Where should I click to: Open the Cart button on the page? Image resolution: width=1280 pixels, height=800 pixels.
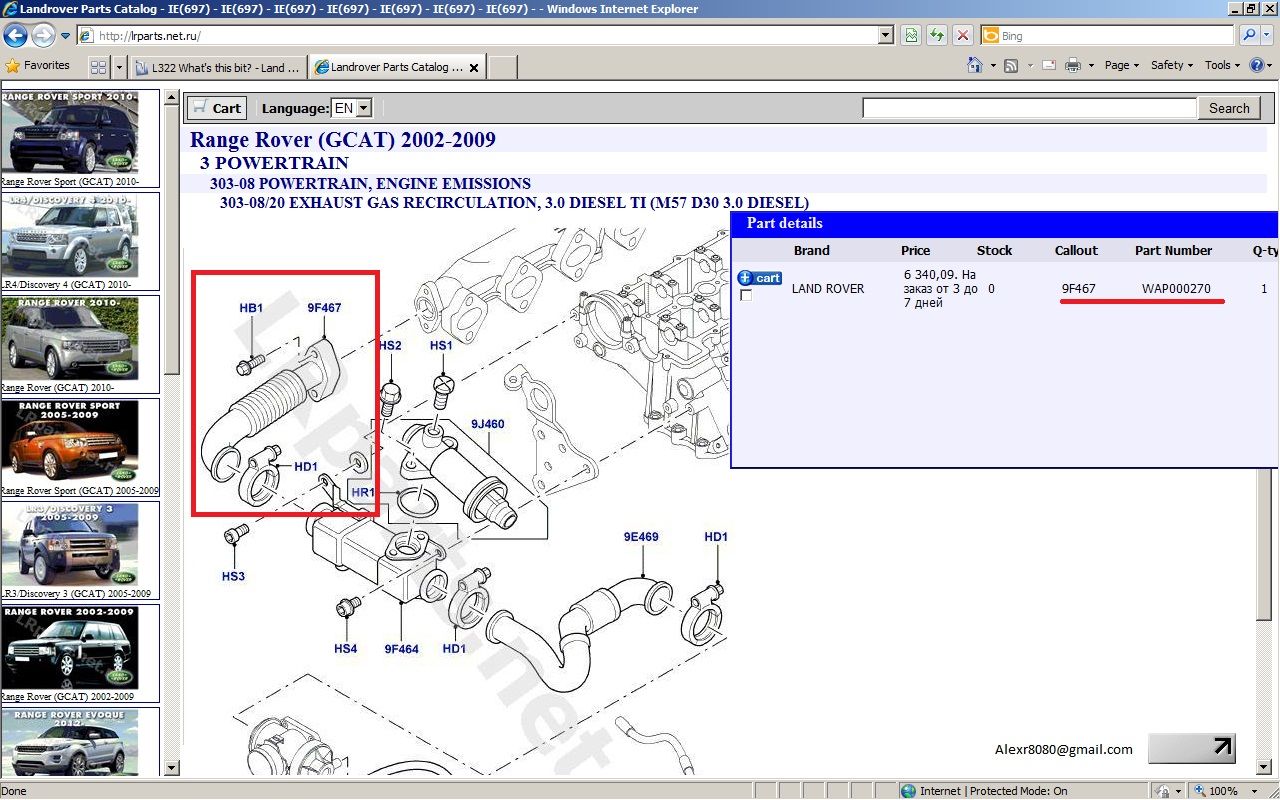click(x=217, y=108)
